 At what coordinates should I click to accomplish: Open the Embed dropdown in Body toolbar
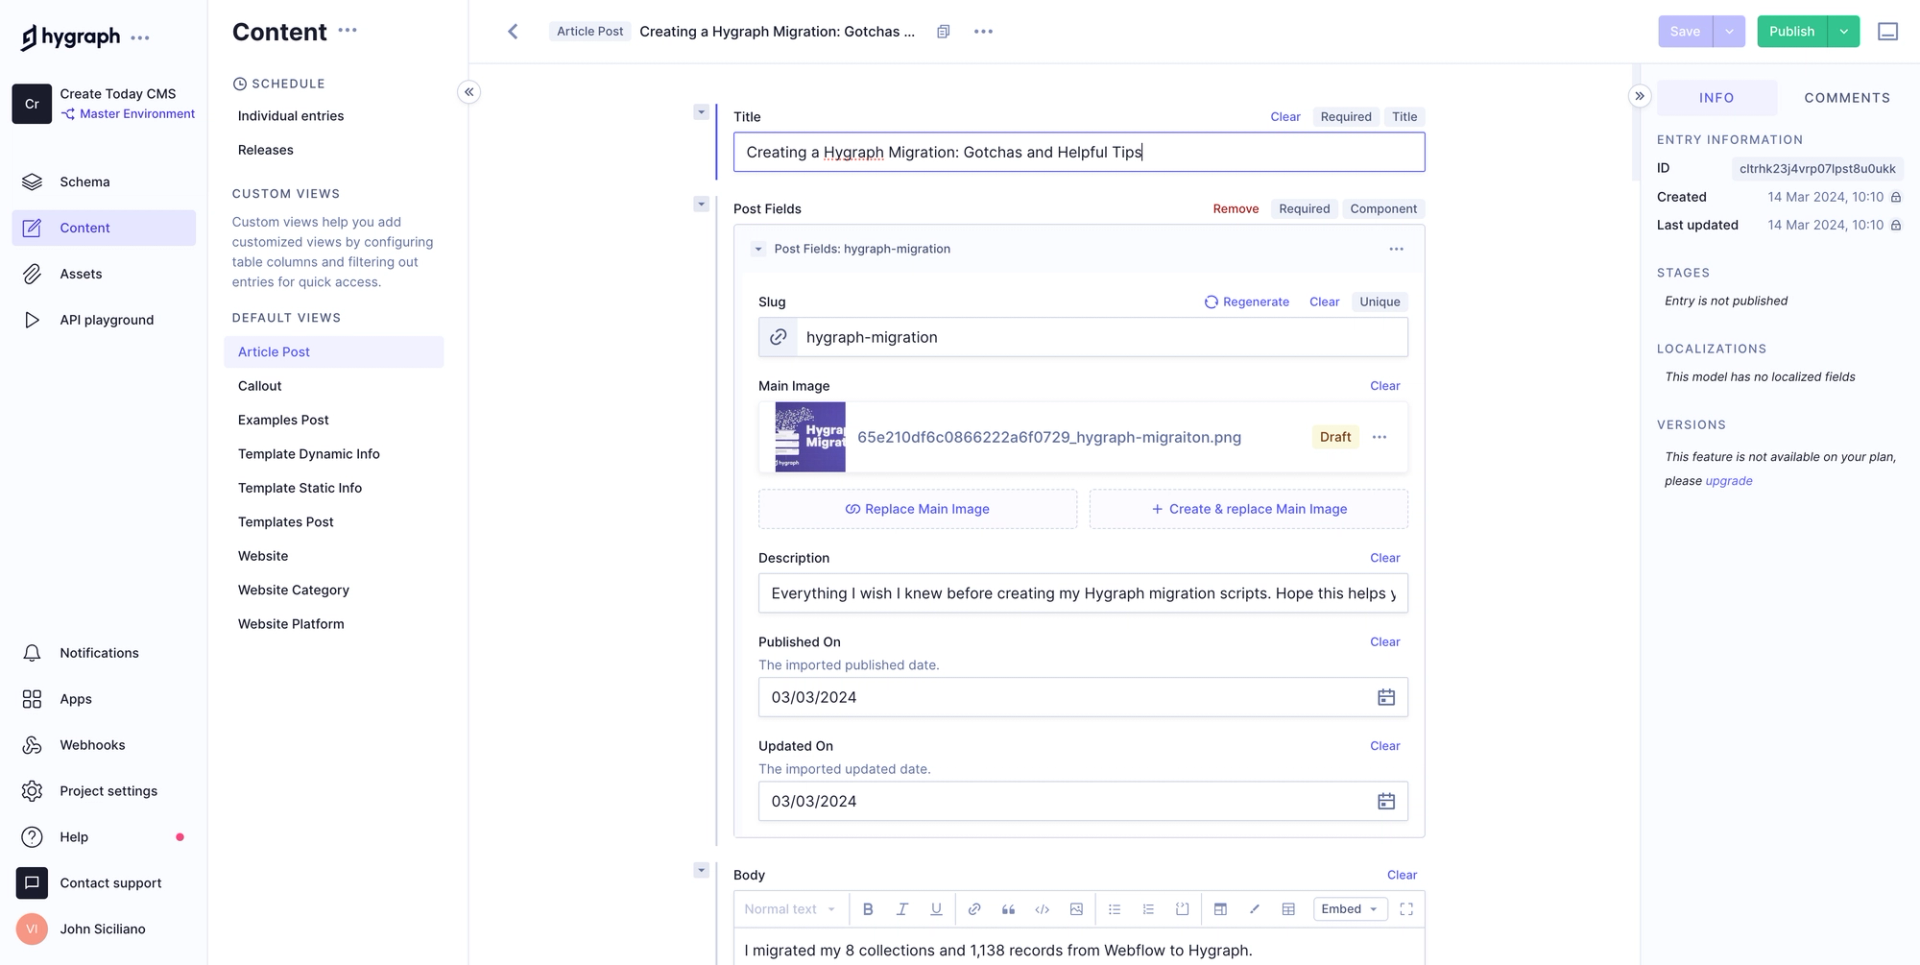coord(1349,909)
